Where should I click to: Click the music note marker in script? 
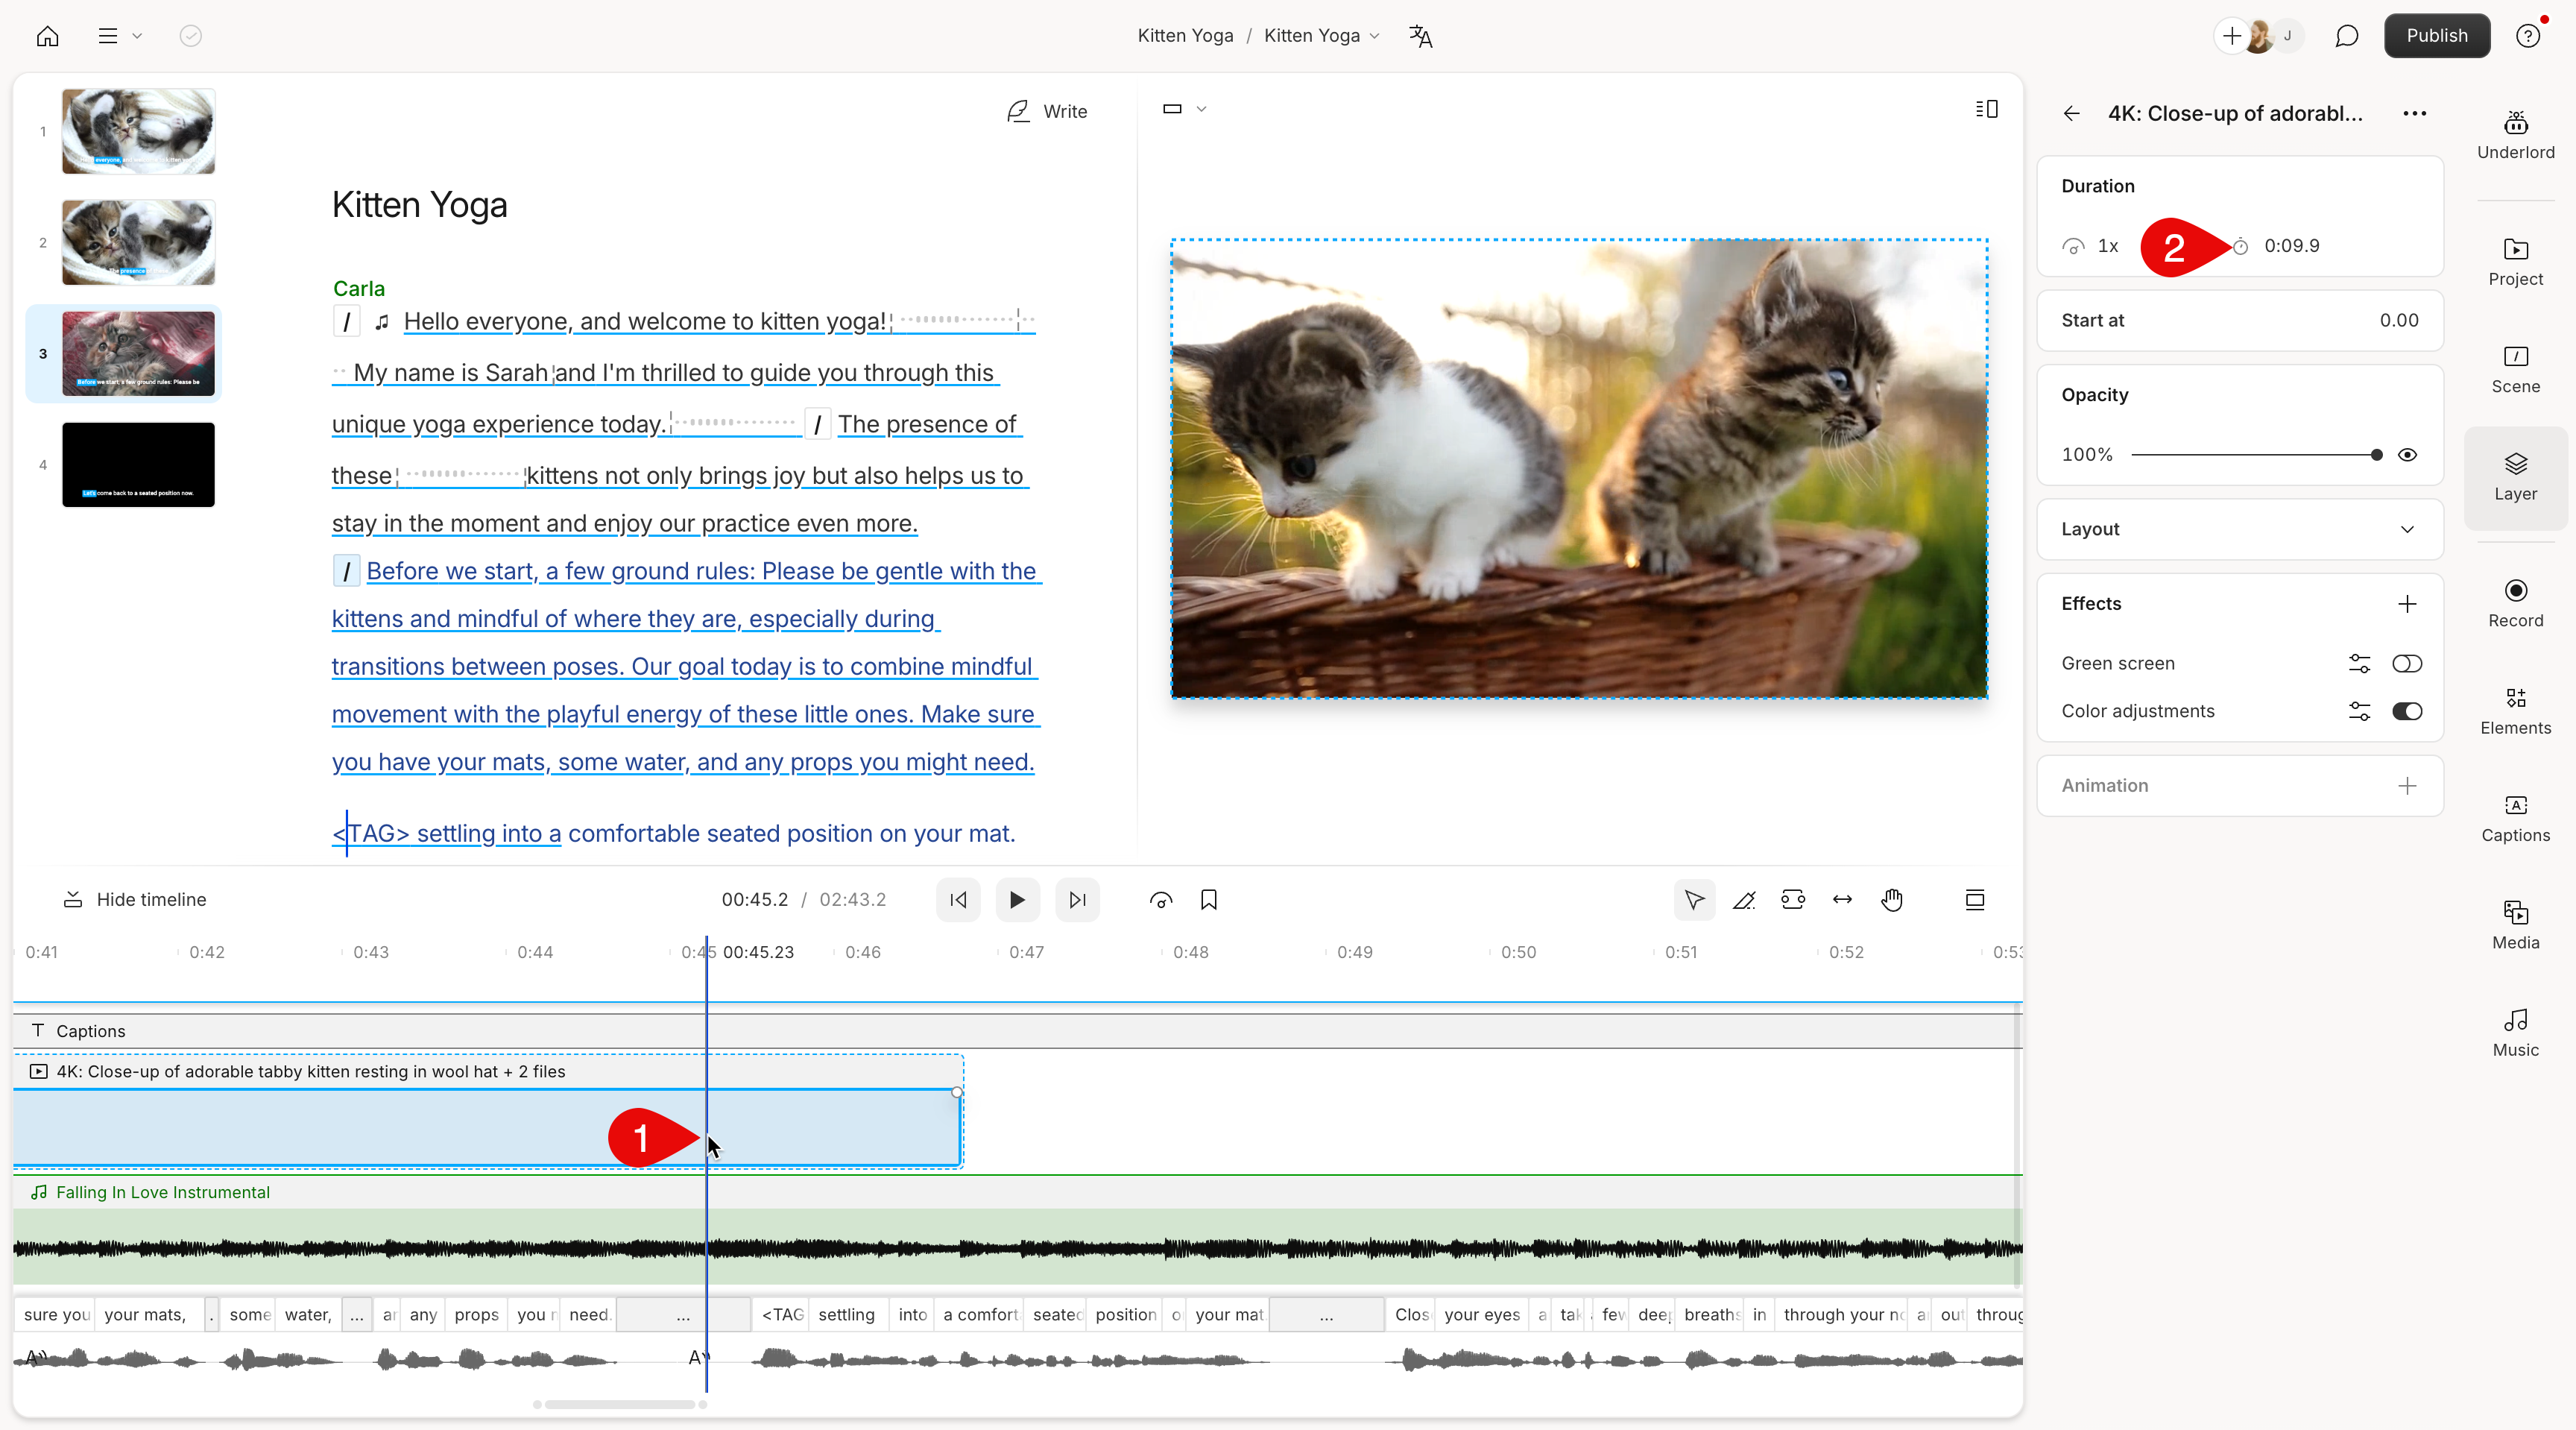tap(382, 322)
